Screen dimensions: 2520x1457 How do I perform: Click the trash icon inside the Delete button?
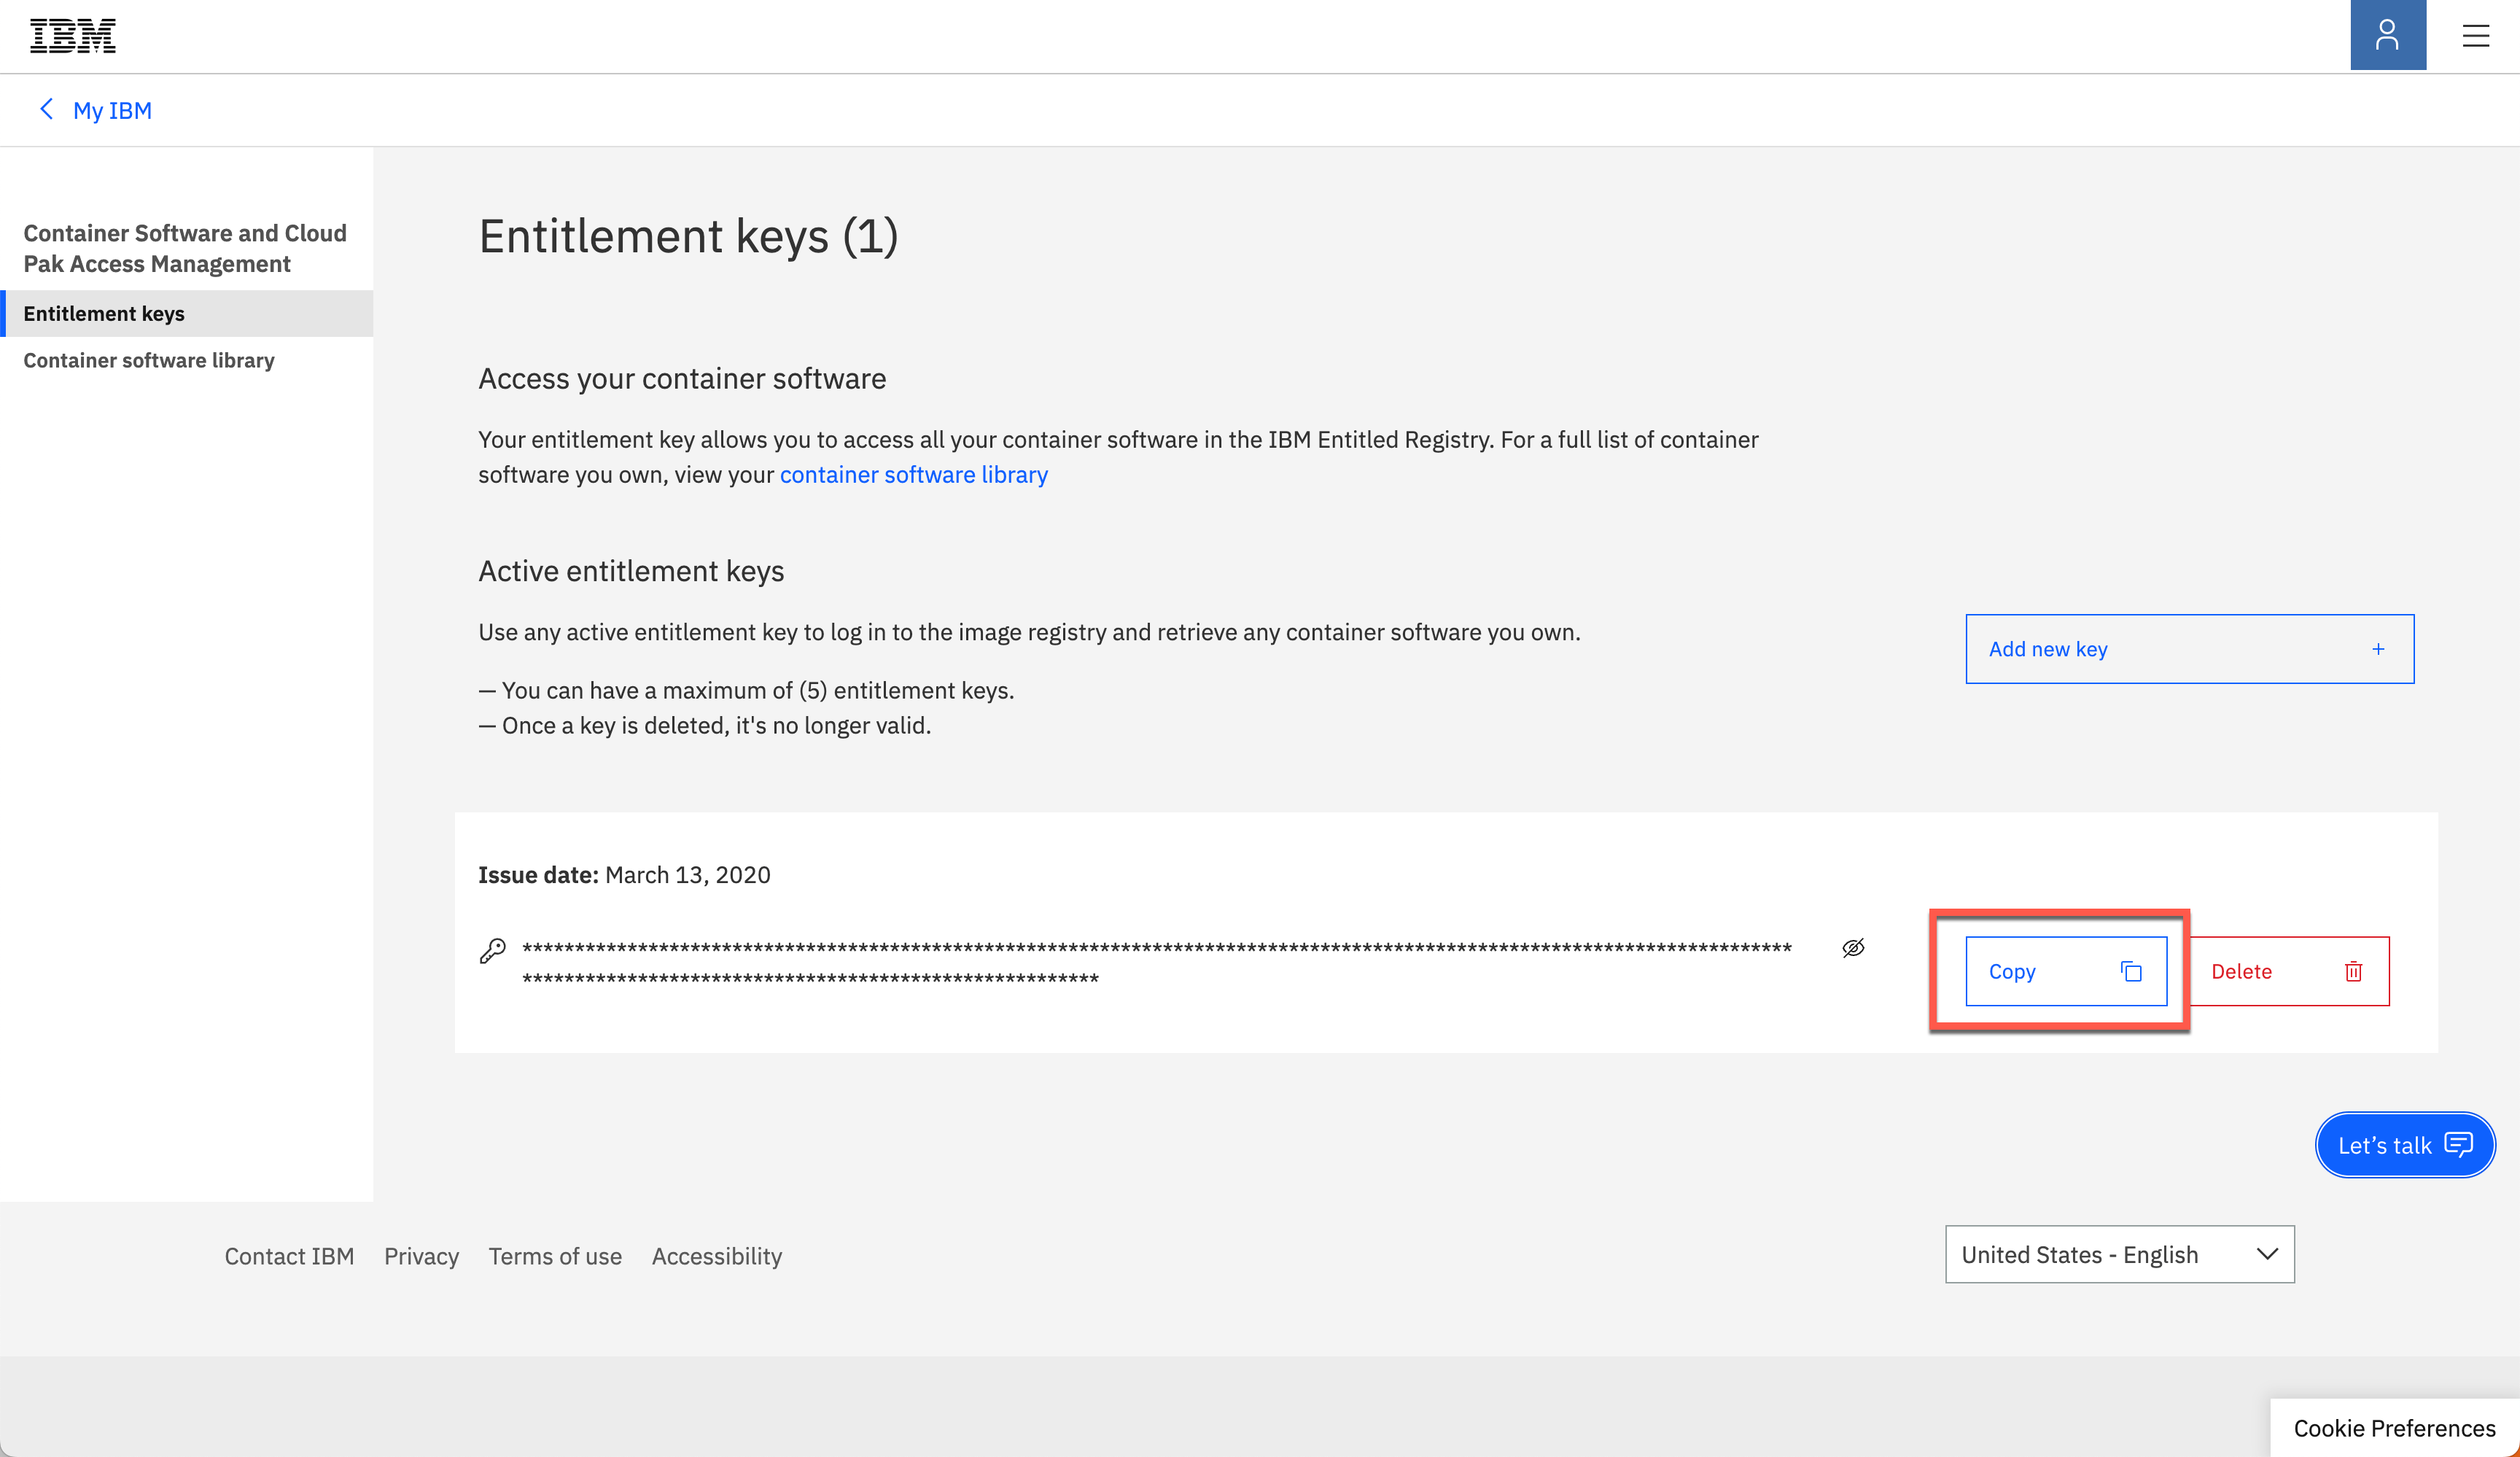2355,971
